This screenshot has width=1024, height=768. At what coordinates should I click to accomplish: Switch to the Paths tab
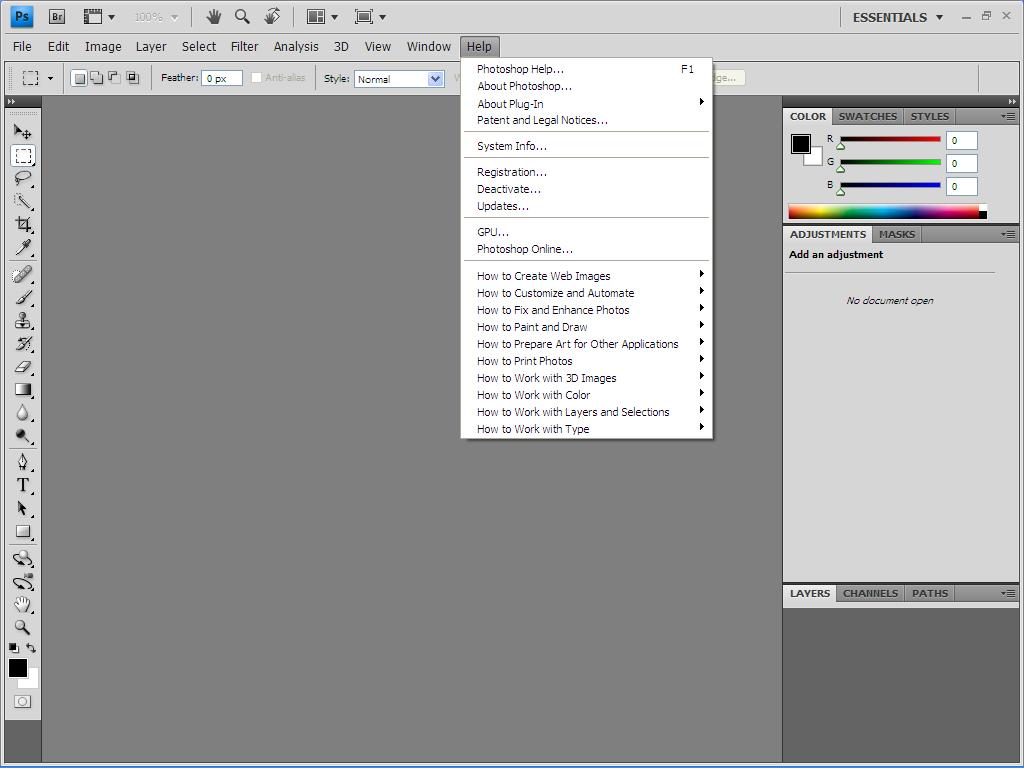(x=930, y=593)
